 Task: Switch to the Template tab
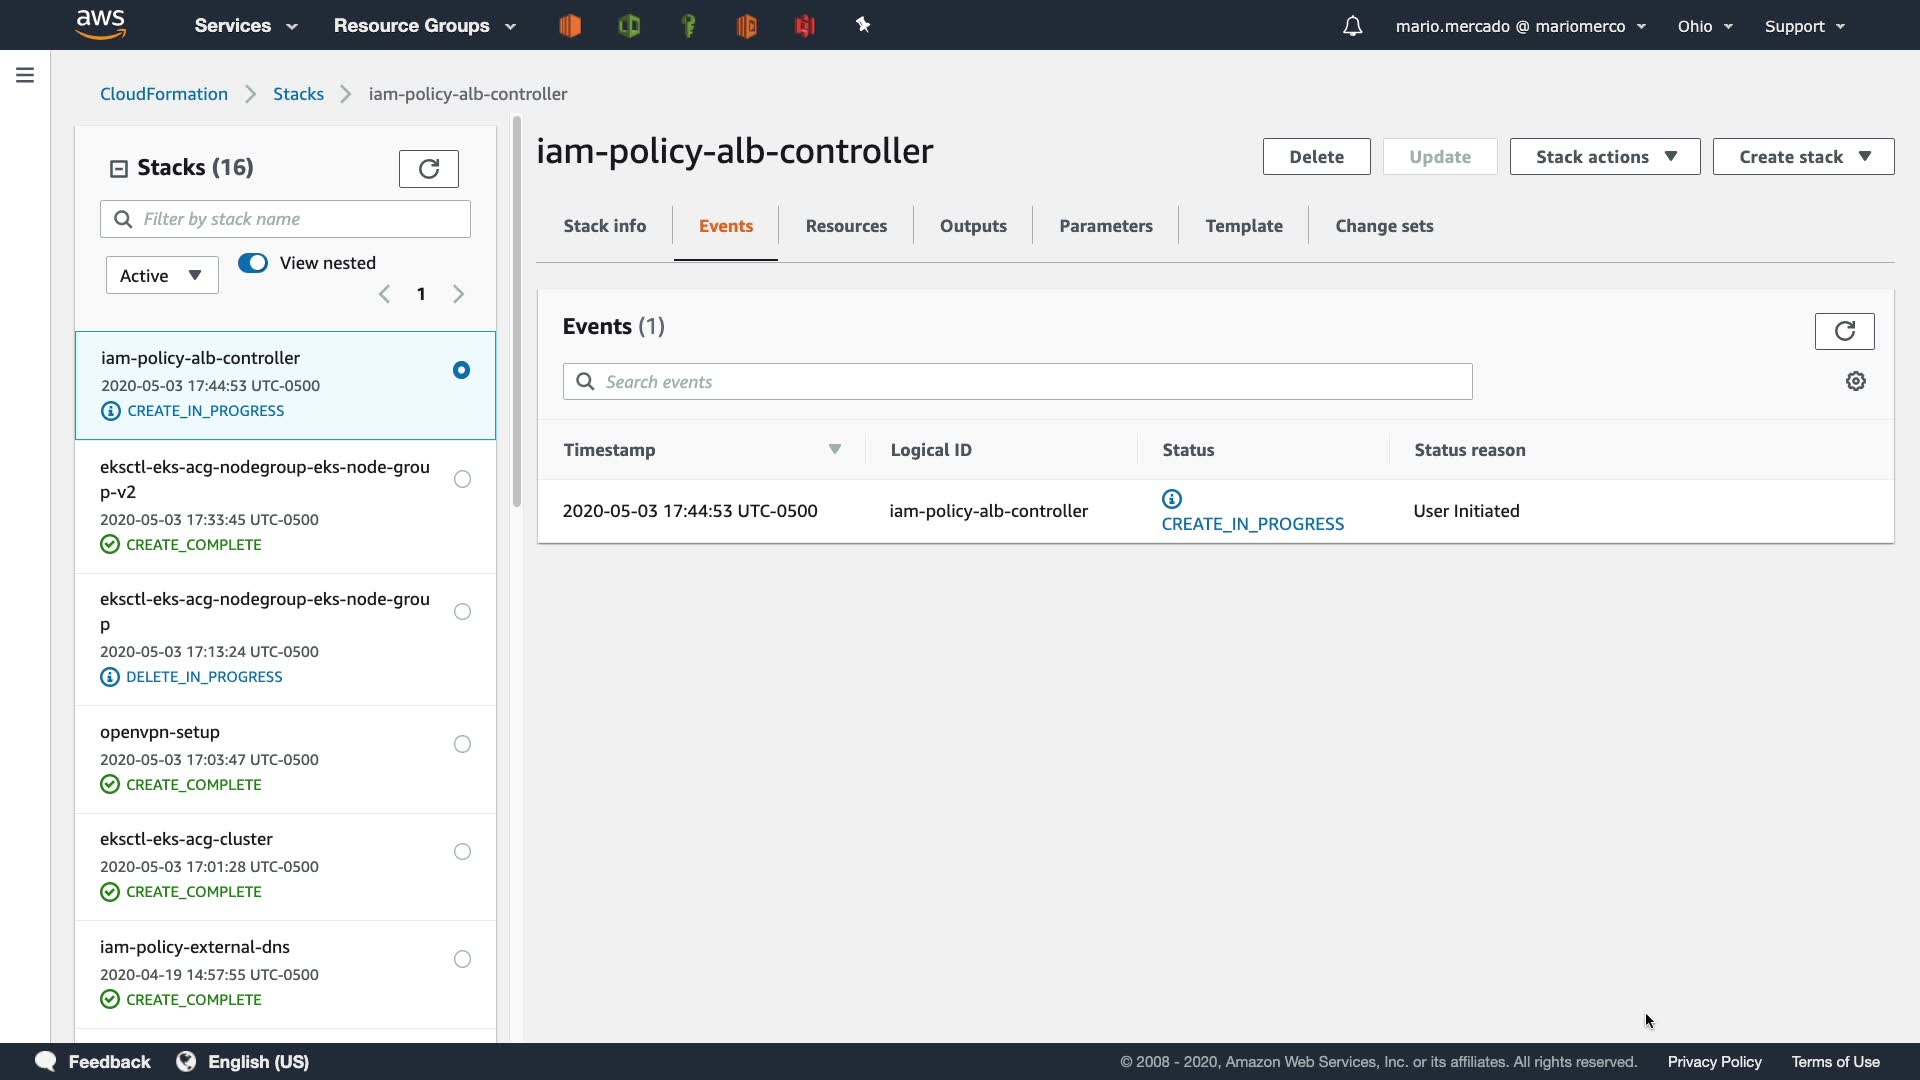[x=1243, y=226]
